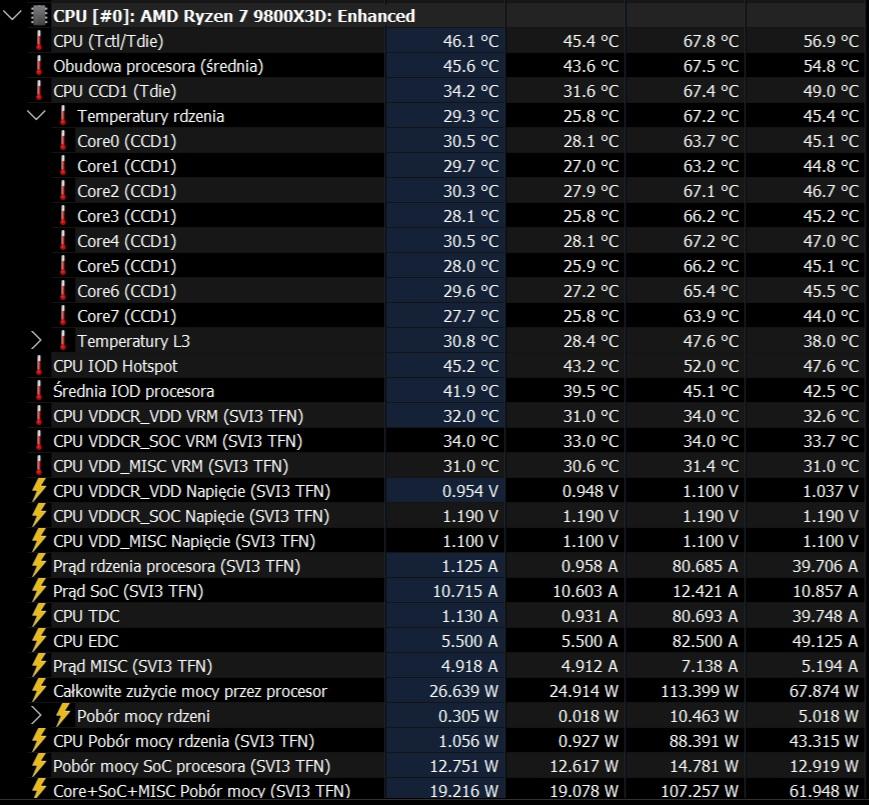Click the 46.1 °C current Tctl/Tdie value
This screenshot has height=805, width=869.
click(470, 41)
